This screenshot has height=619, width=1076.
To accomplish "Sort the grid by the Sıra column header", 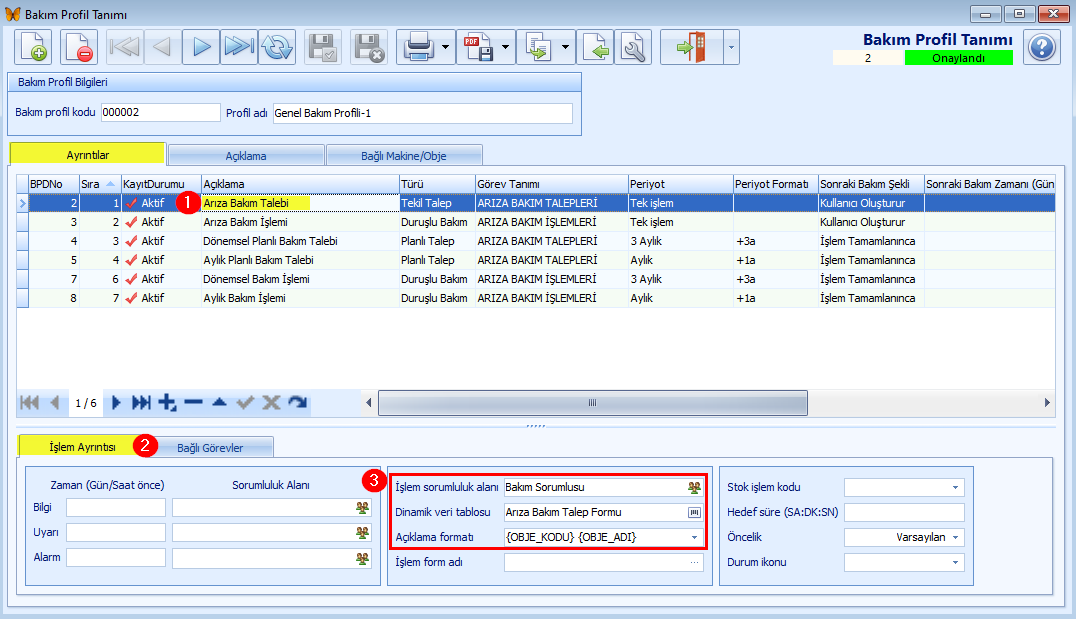I will pos(100,184).
